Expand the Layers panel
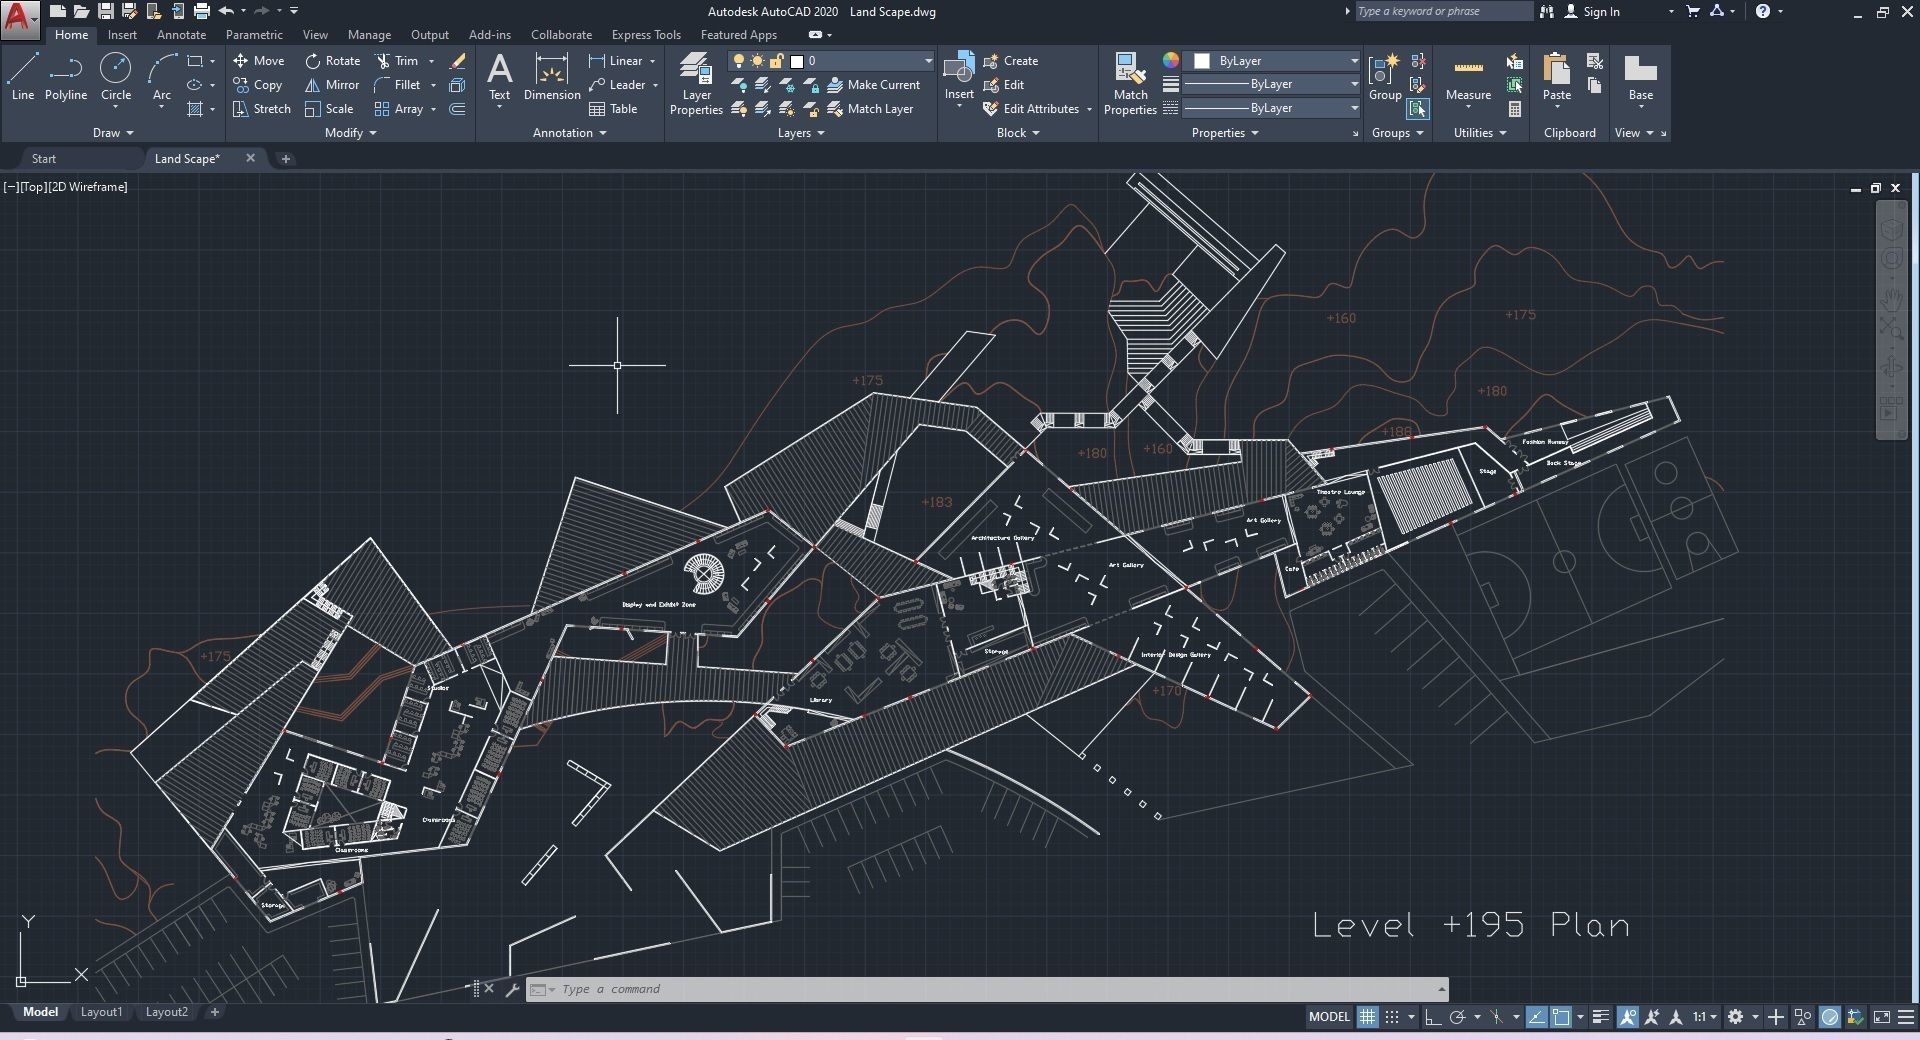The image size is (1920, 1040). pos(801,133)
